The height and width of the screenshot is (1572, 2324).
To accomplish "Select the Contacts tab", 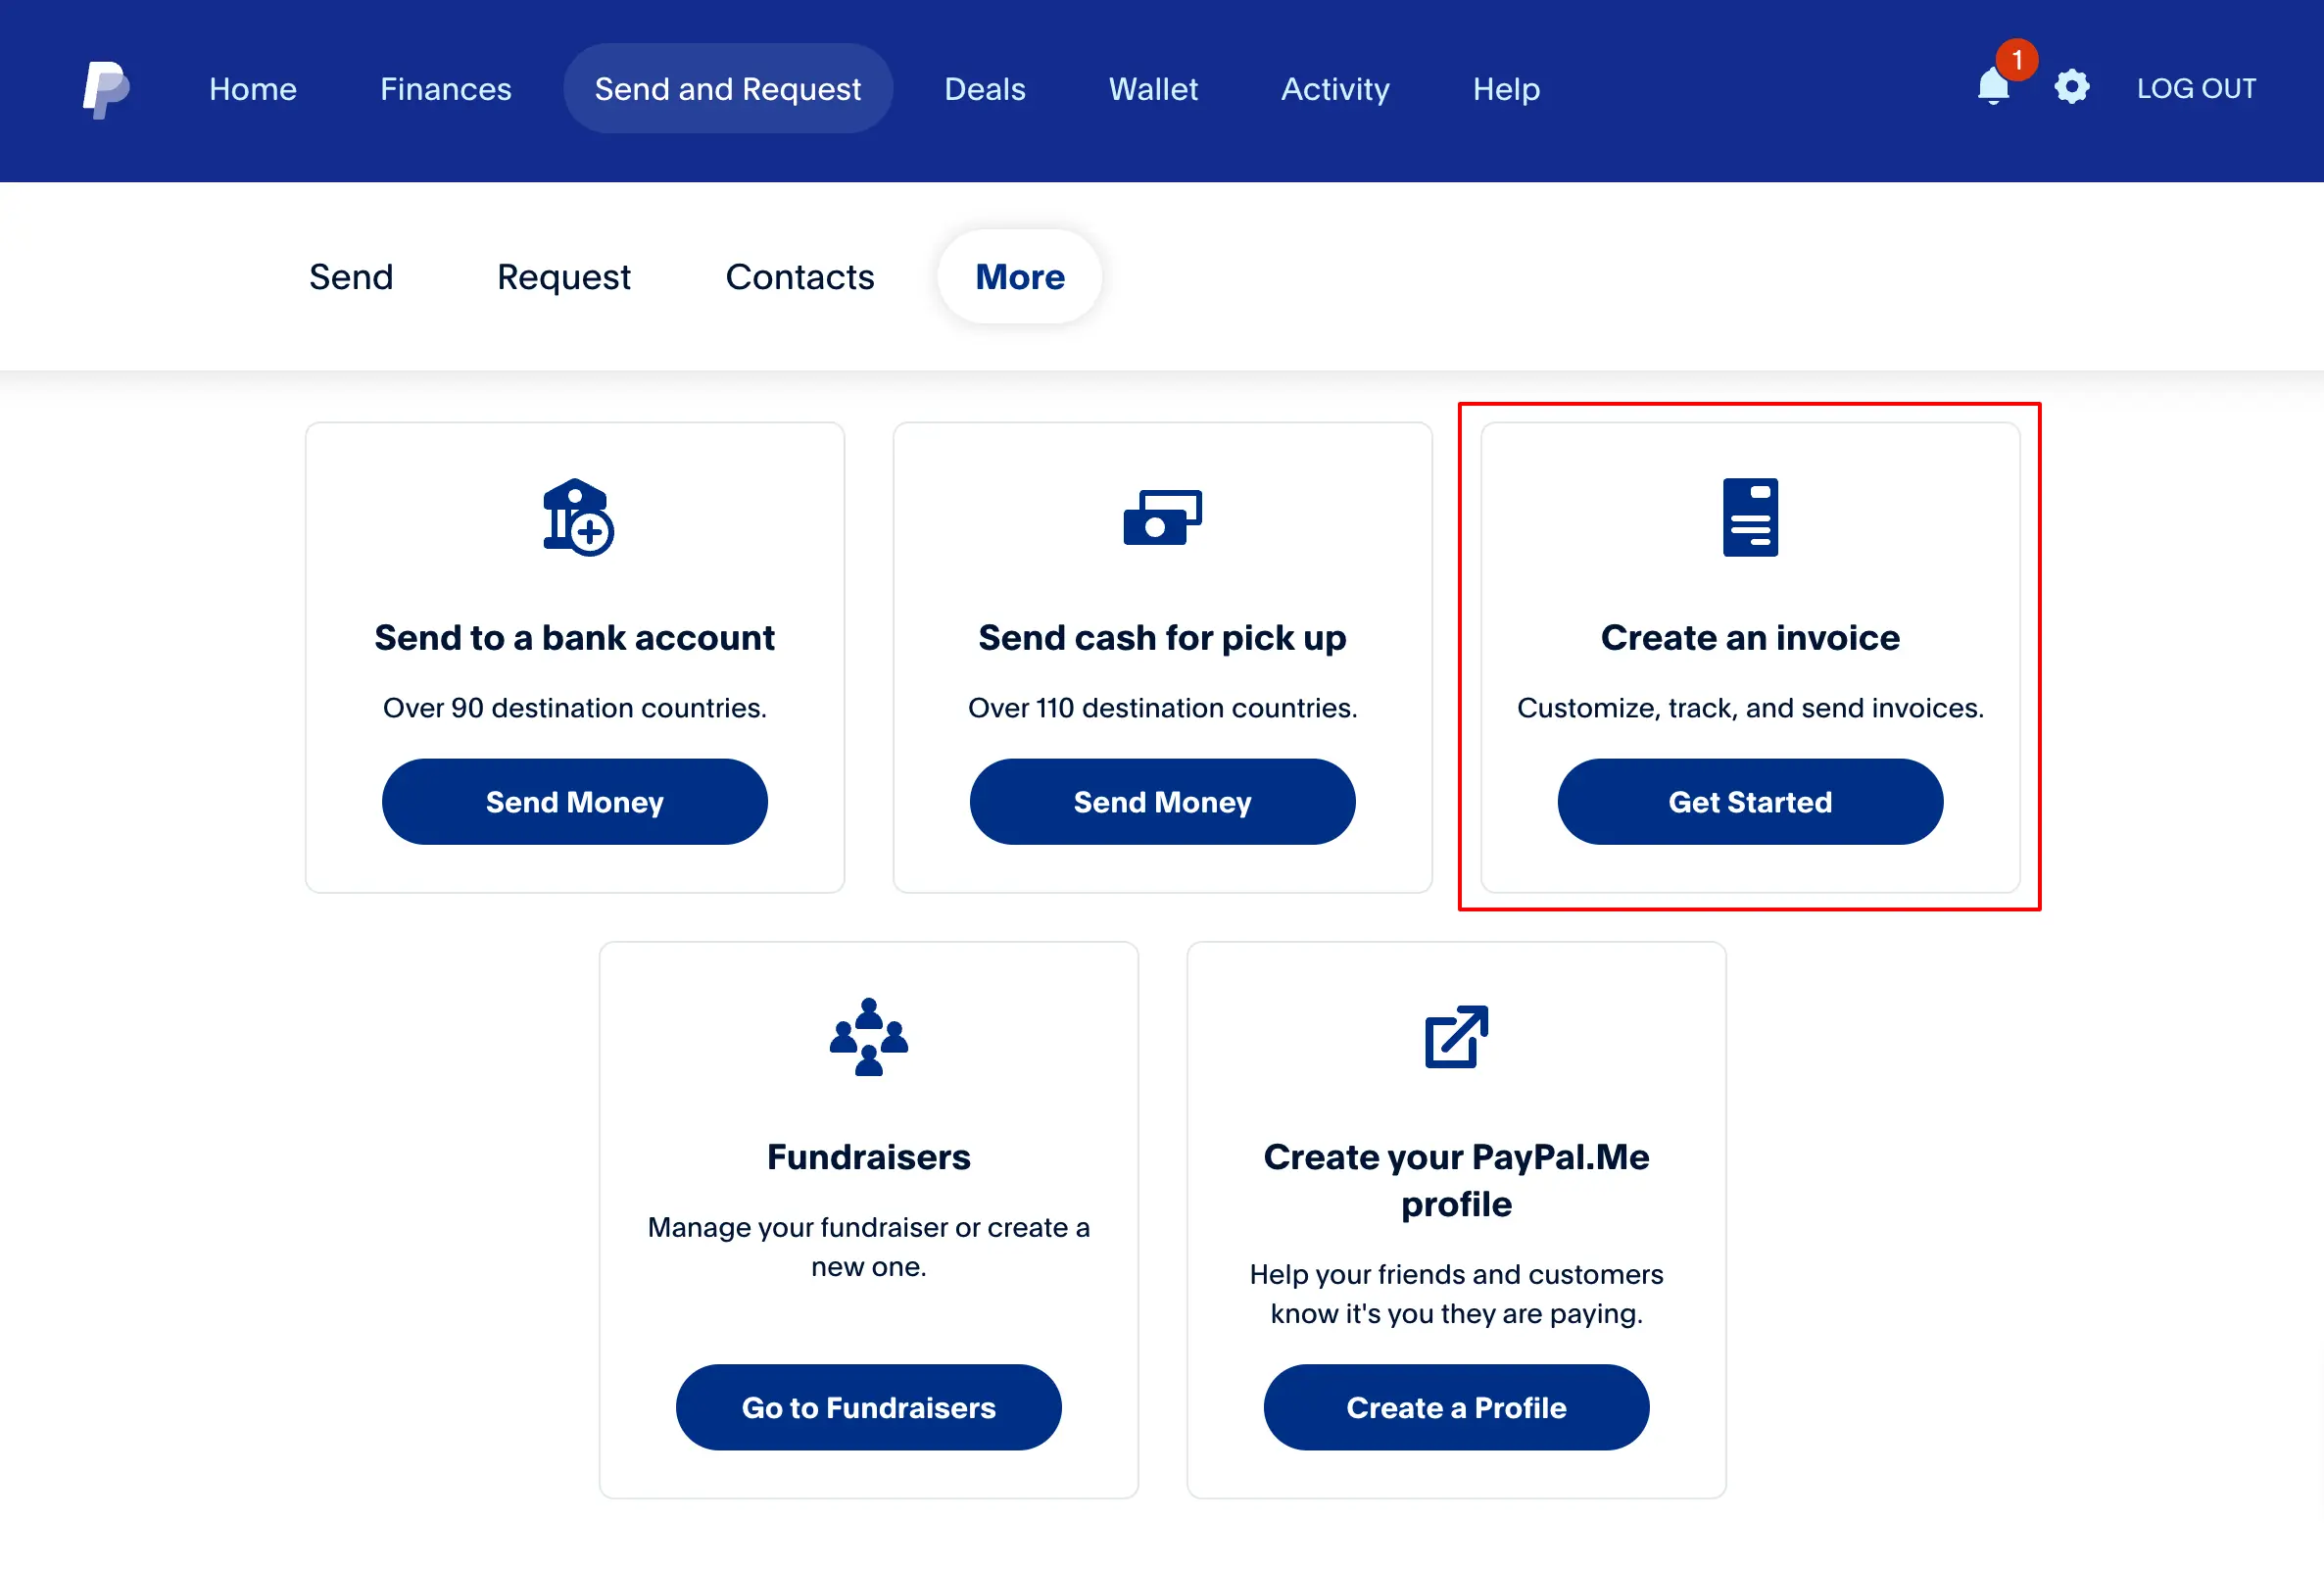I will 799,275.
